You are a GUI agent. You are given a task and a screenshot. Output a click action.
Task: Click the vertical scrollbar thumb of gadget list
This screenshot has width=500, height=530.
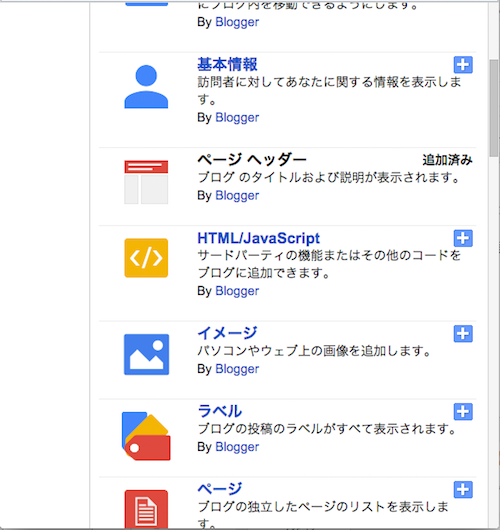coord(494,108)
